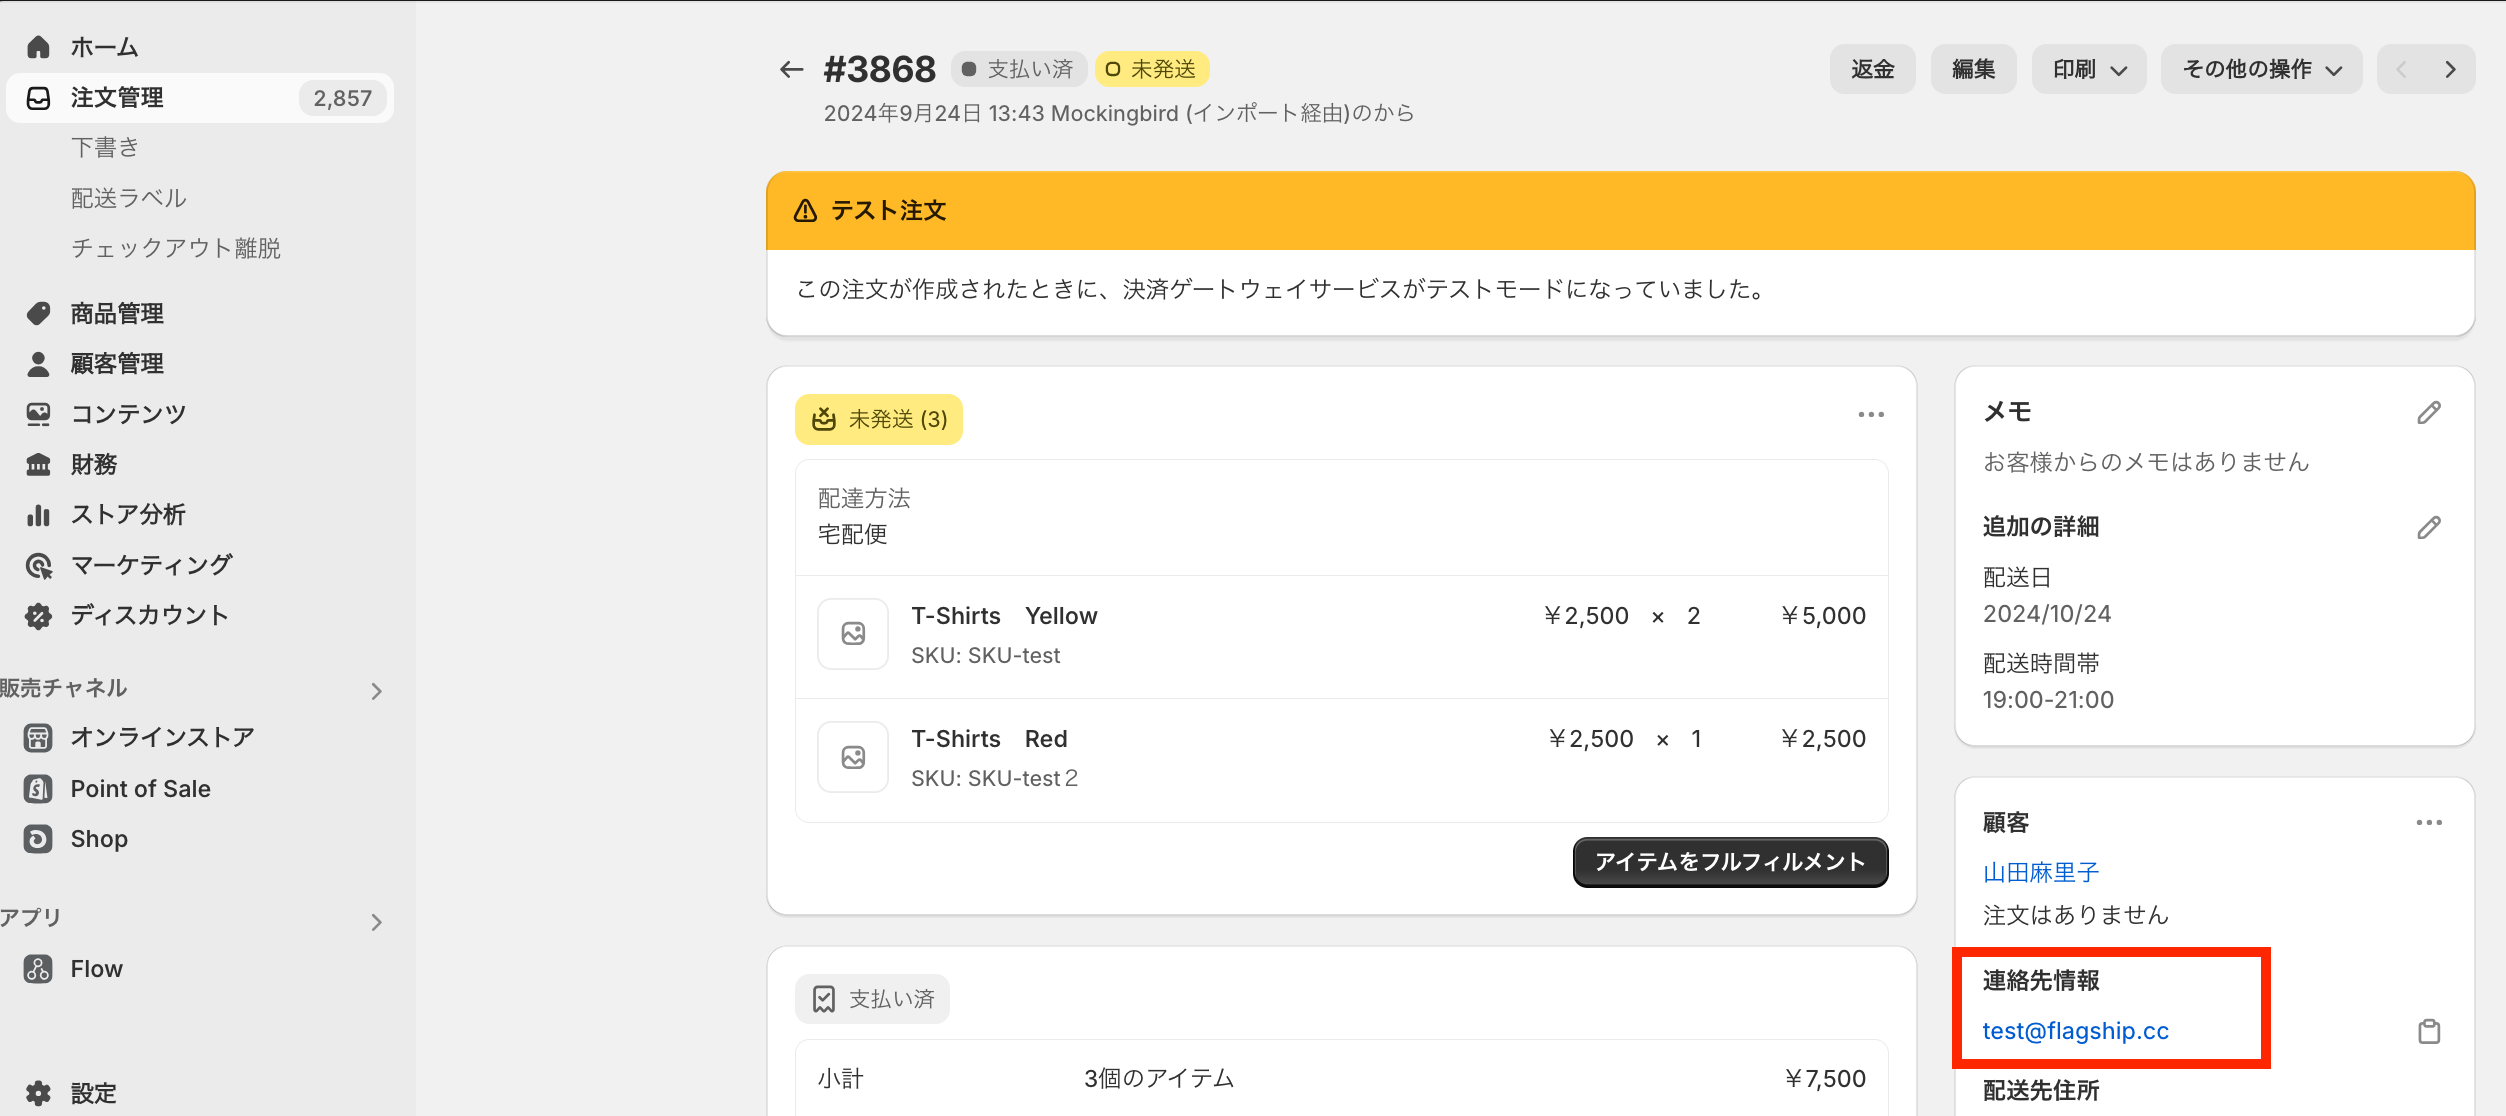Click アイテムをフルフィルメント button
Image resolution: width=2506 pixels, height=1116 pixels.
pos(1730,862)
